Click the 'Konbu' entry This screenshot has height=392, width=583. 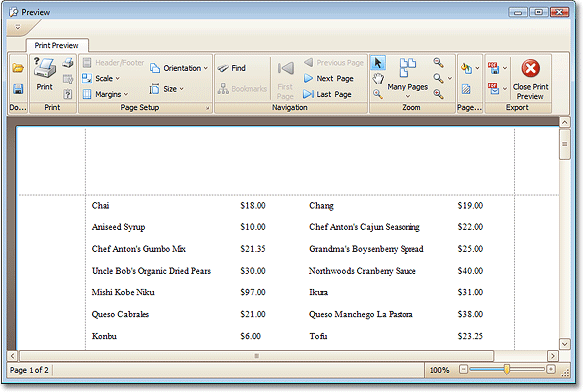[104, 336]
